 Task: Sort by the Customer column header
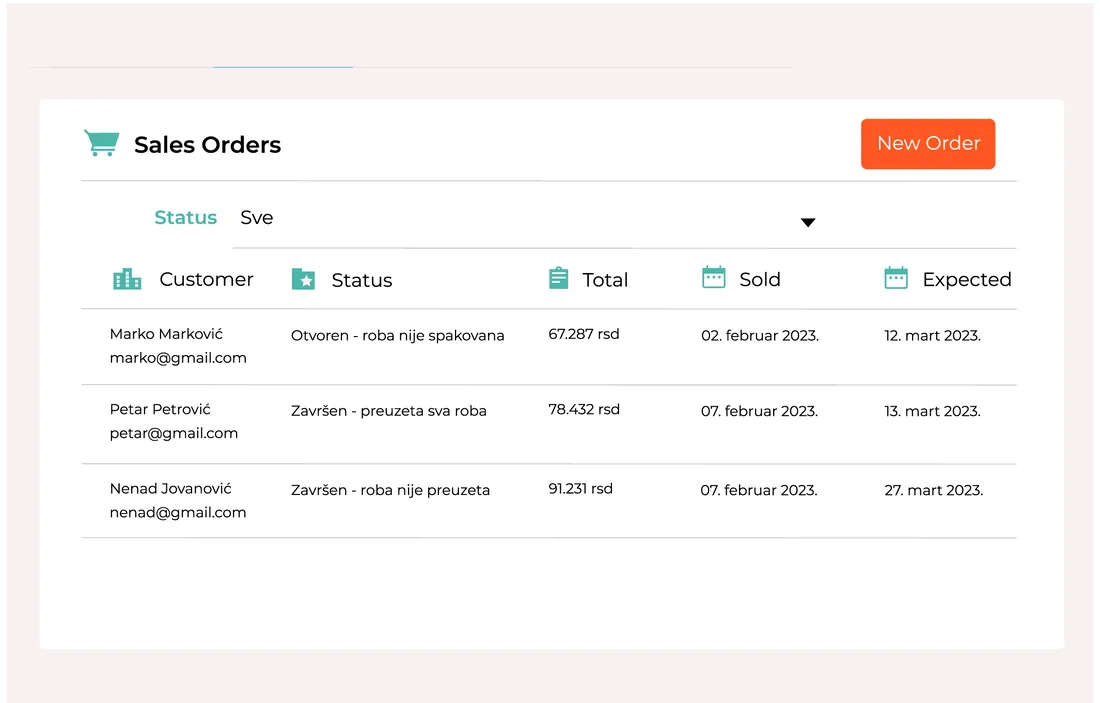point(206,279)
